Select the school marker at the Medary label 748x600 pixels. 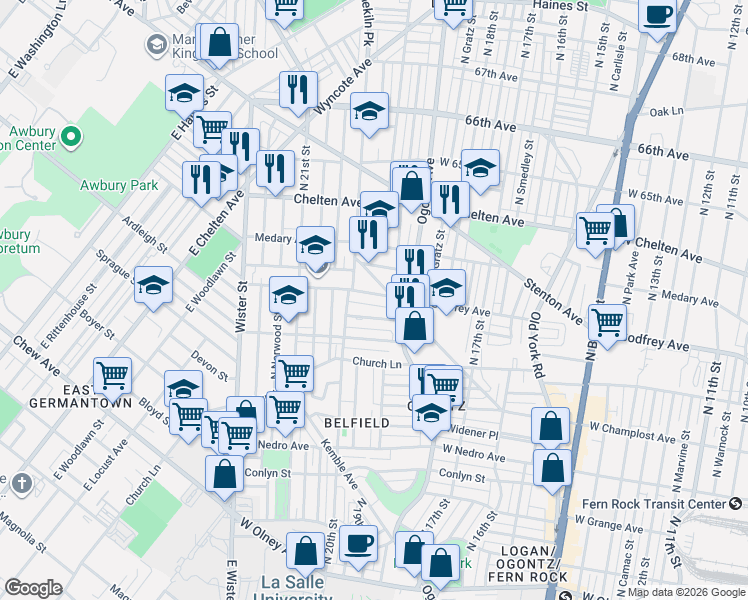click(x=315, y=247)
